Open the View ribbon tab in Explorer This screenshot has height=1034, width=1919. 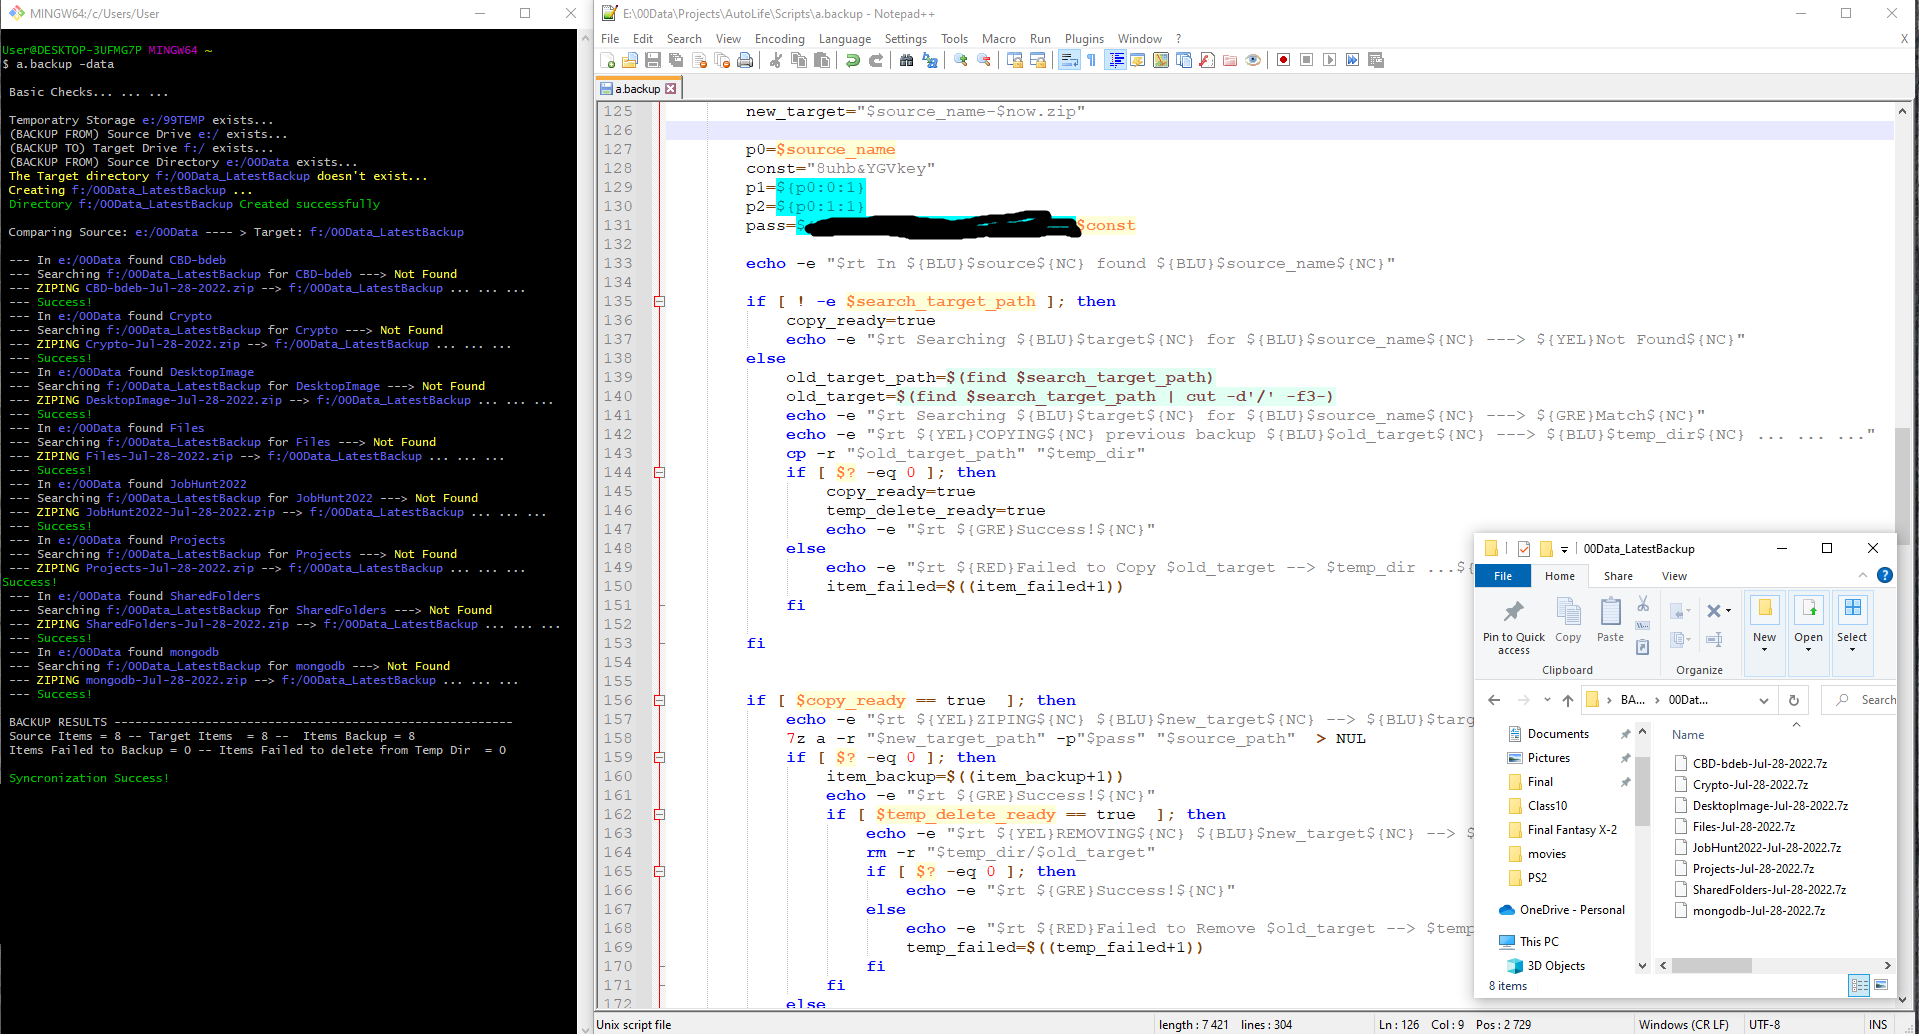point(1674,576)
